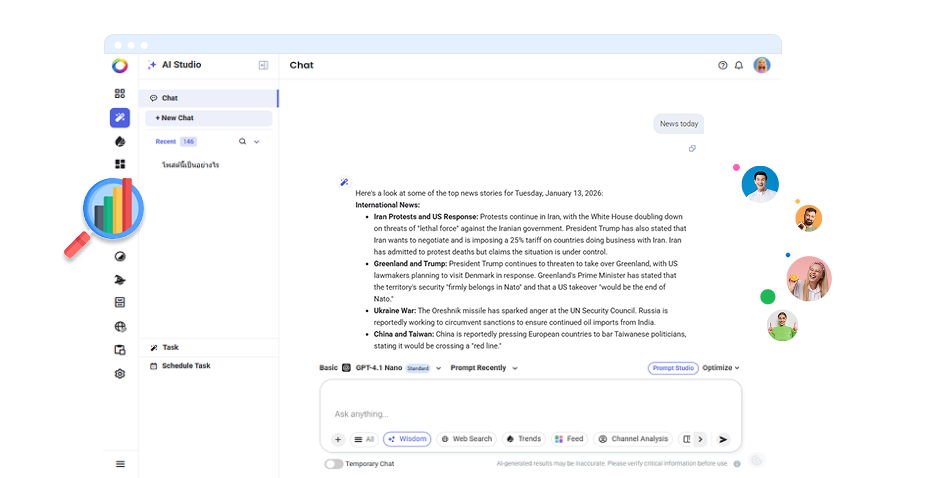
Task: Enable the Trends chip
Action: [x=524, y=439]
